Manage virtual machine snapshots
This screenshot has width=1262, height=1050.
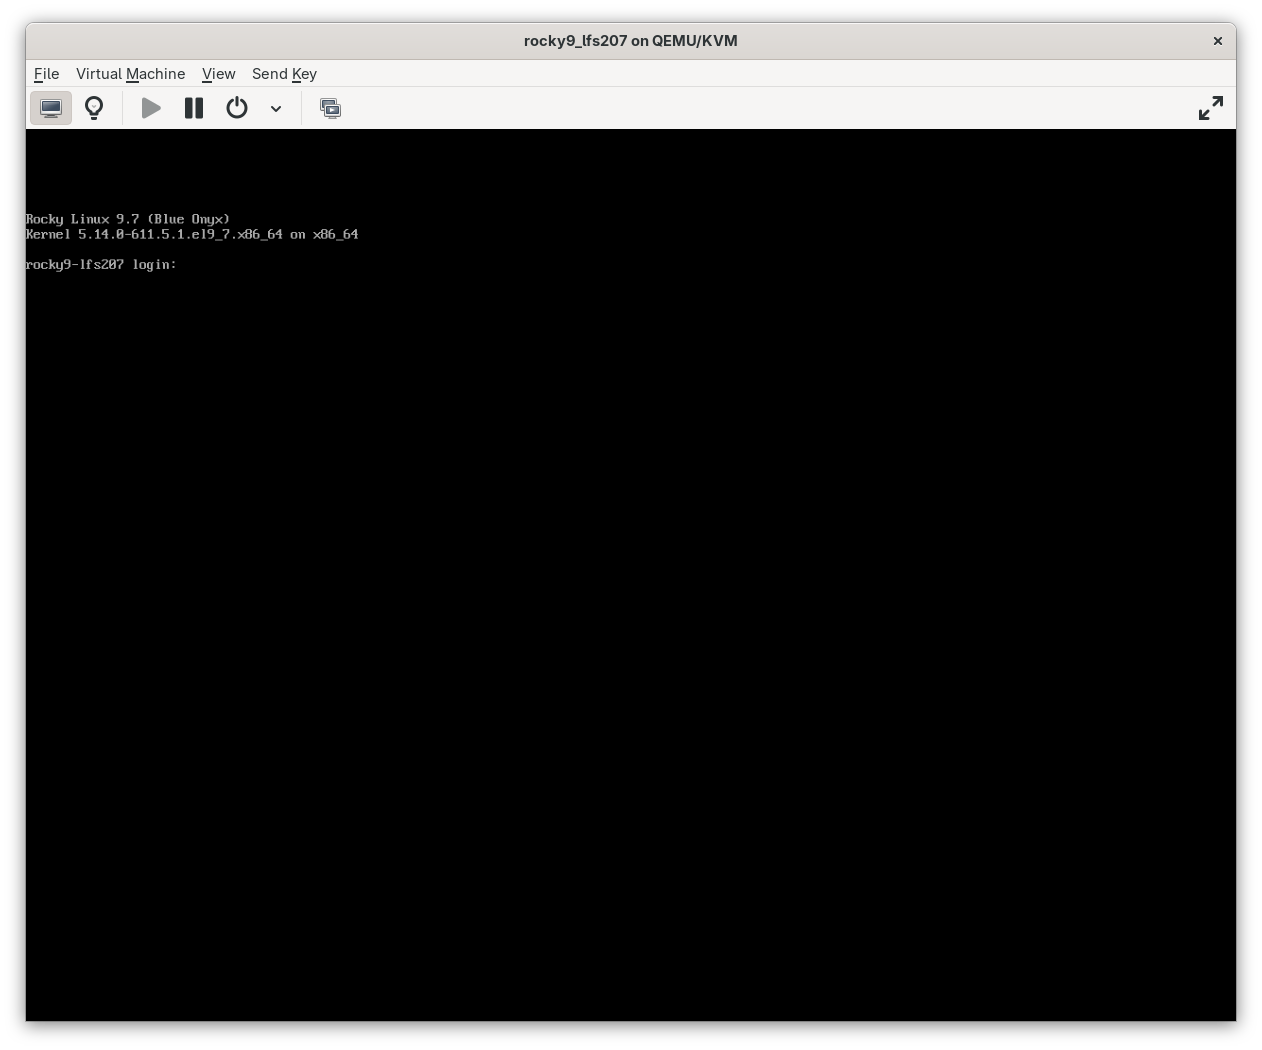[x=330, y=108]
